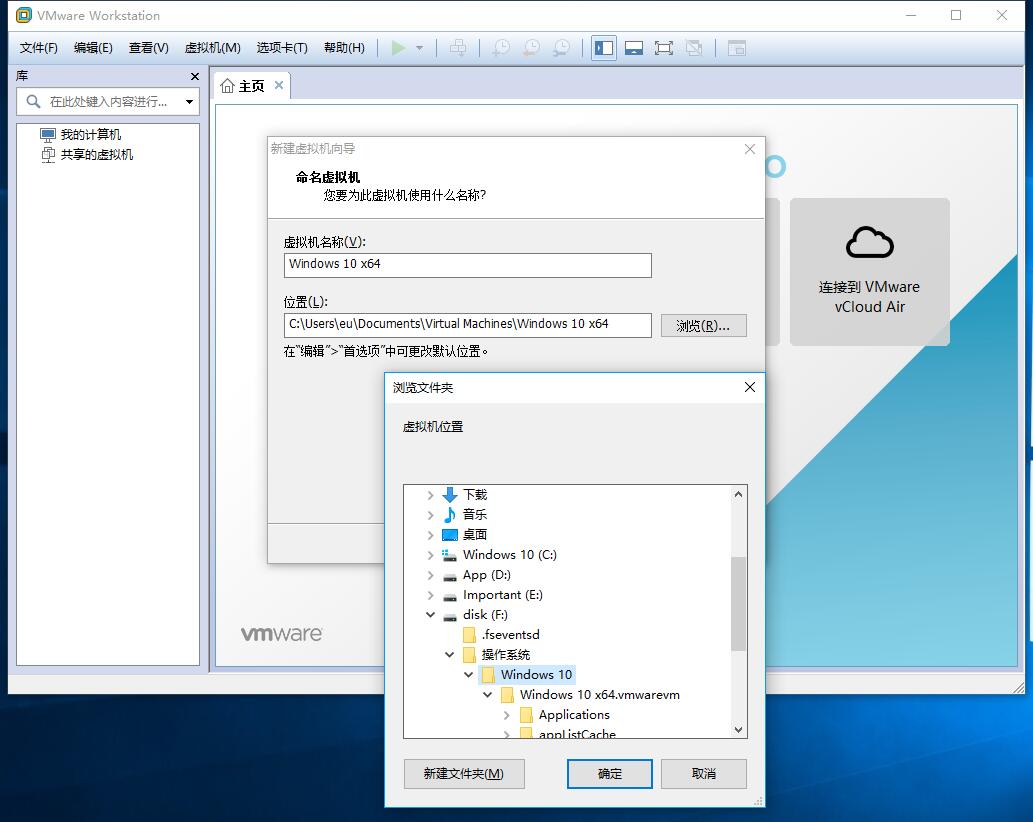Image resolution: width=1033 pixels, height=822 pixels.
Task: Open the 选项卡(T) menu
Action: tap(282, 48)
